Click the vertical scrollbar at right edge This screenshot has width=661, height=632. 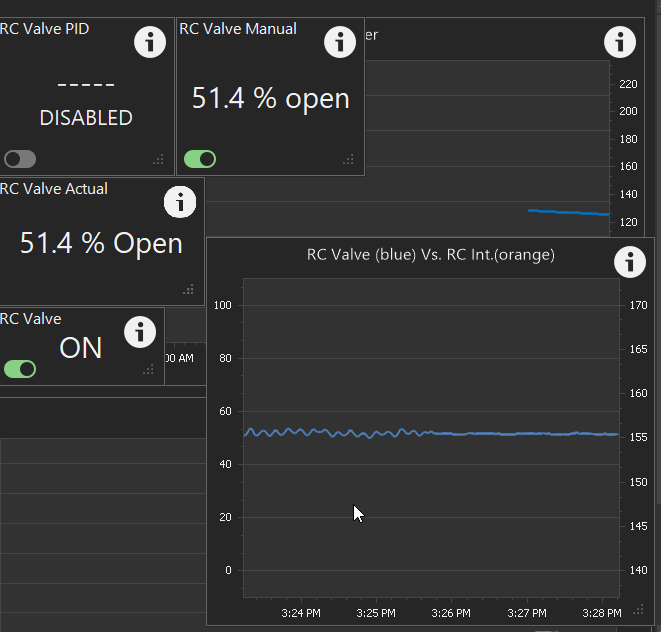coord(658,261)
